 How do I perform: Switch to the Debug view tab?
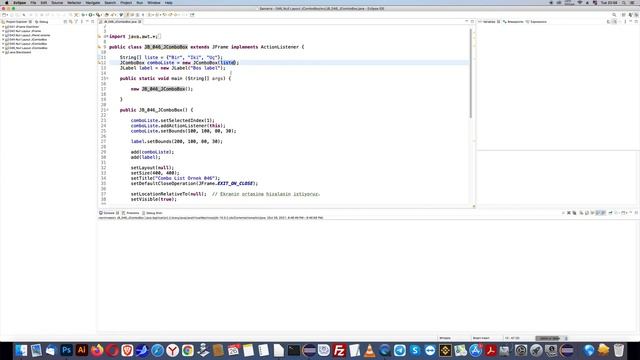pyautogui.click(x=42, y=22)
